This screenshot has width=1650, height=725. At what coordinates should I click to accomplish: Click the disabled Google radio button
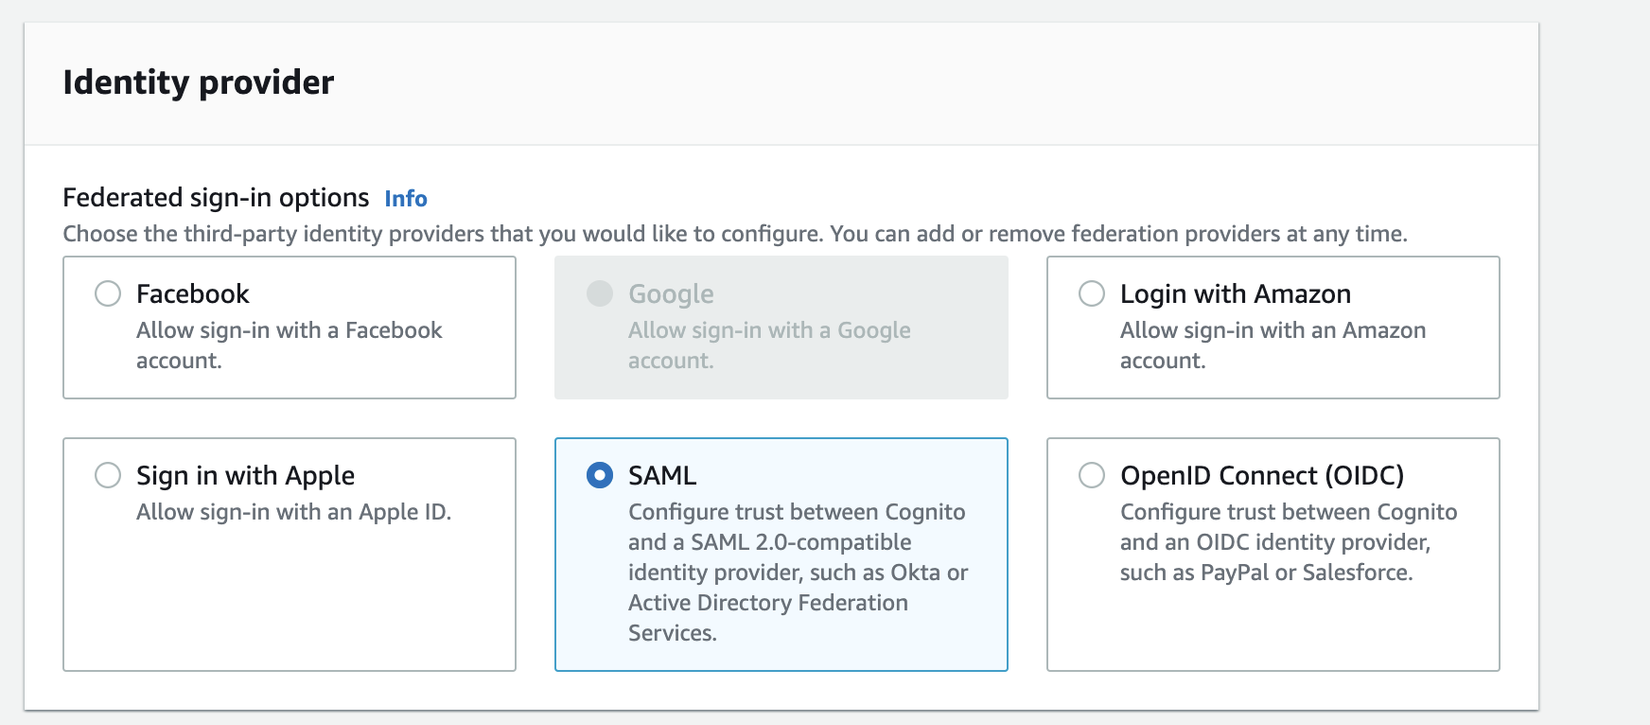tap(600, 294)
